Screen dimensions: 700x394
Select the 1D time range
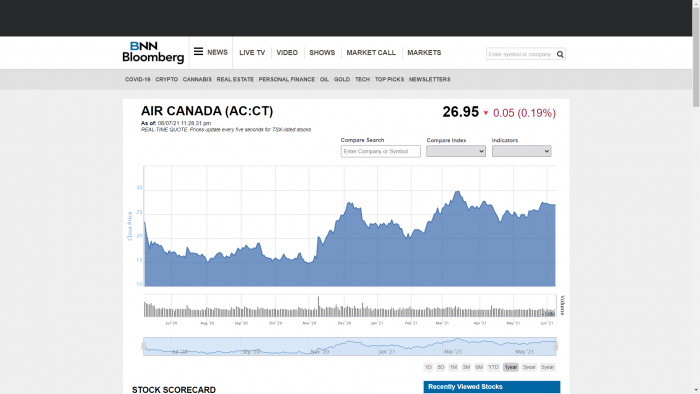428,367
